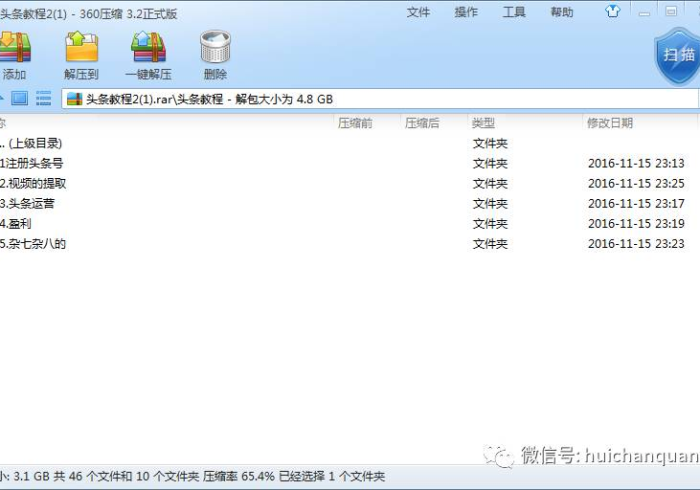Click the 删除 (Delete) trash can icon
700x490 pixels.
[215, 50]
